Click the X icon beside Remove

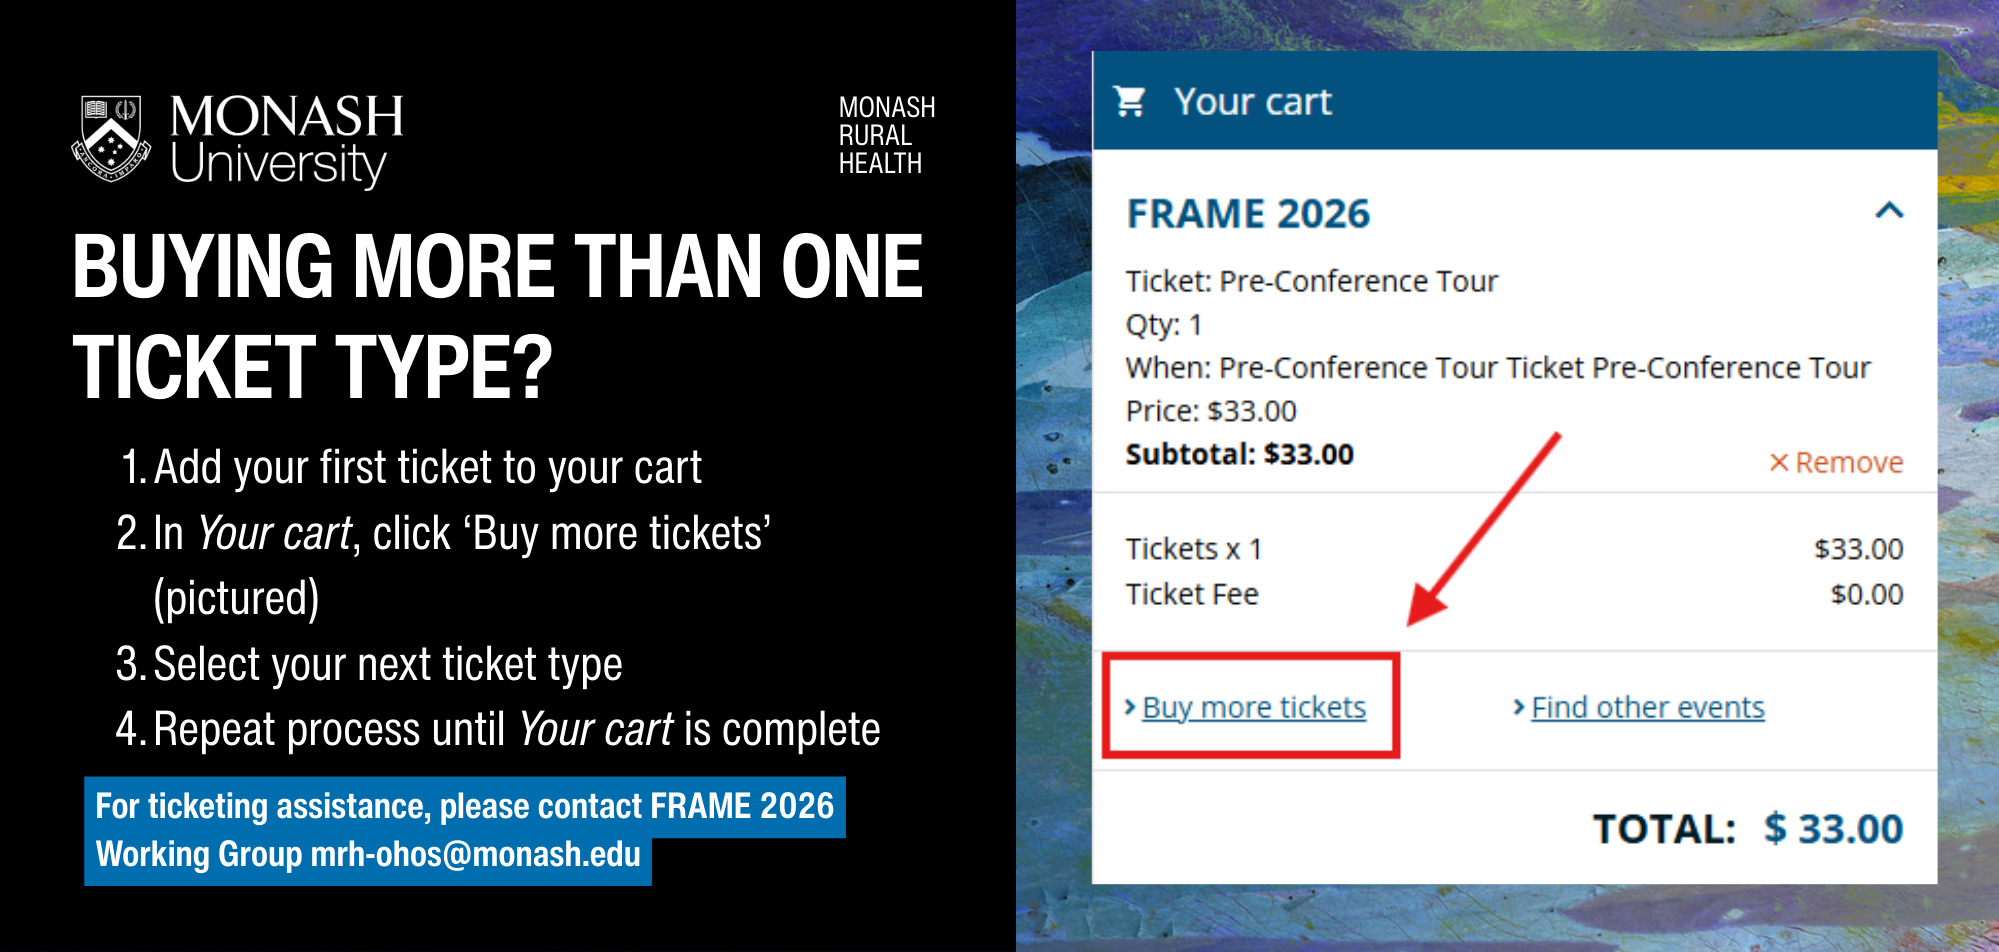point(1778,462)
